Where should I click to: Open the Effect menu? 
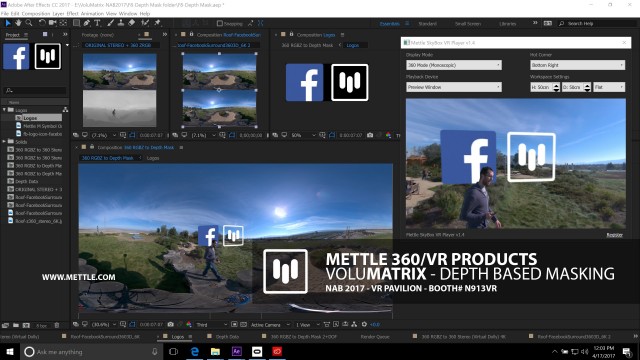click(x=72, y=13)
